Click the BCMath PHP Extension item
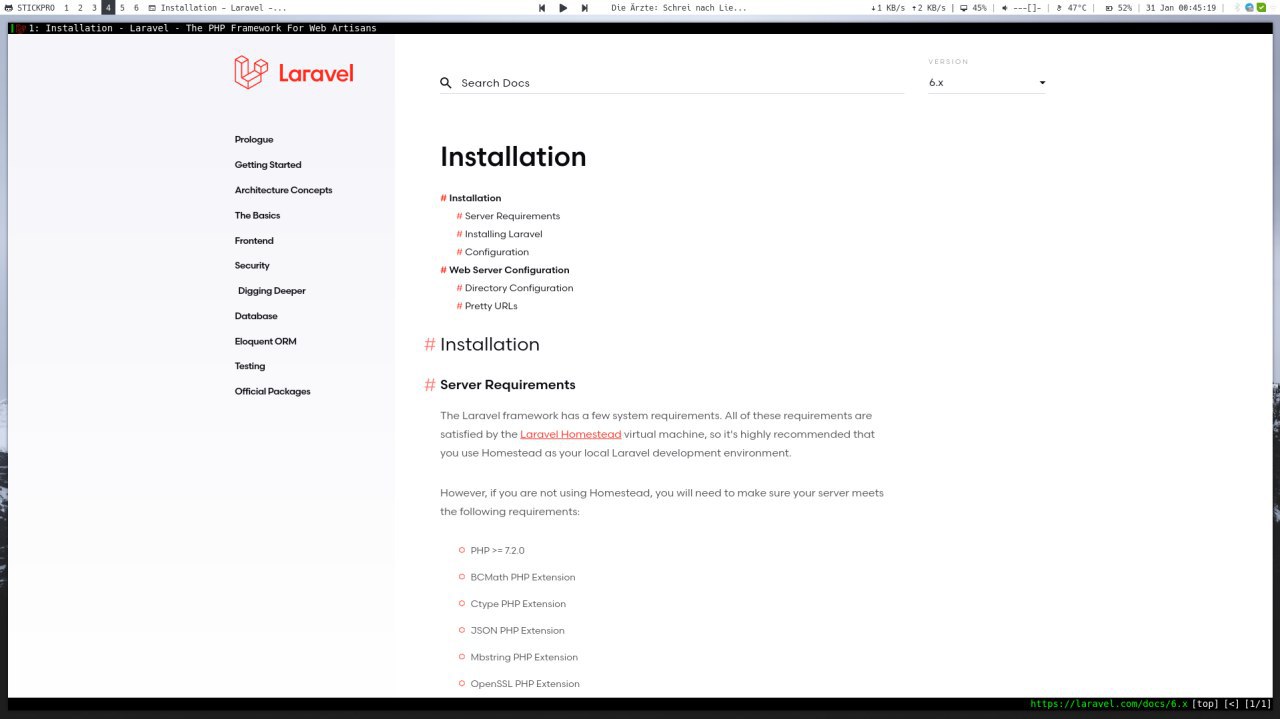This screenshot has width=1280, height=719. tap(523, 577)
